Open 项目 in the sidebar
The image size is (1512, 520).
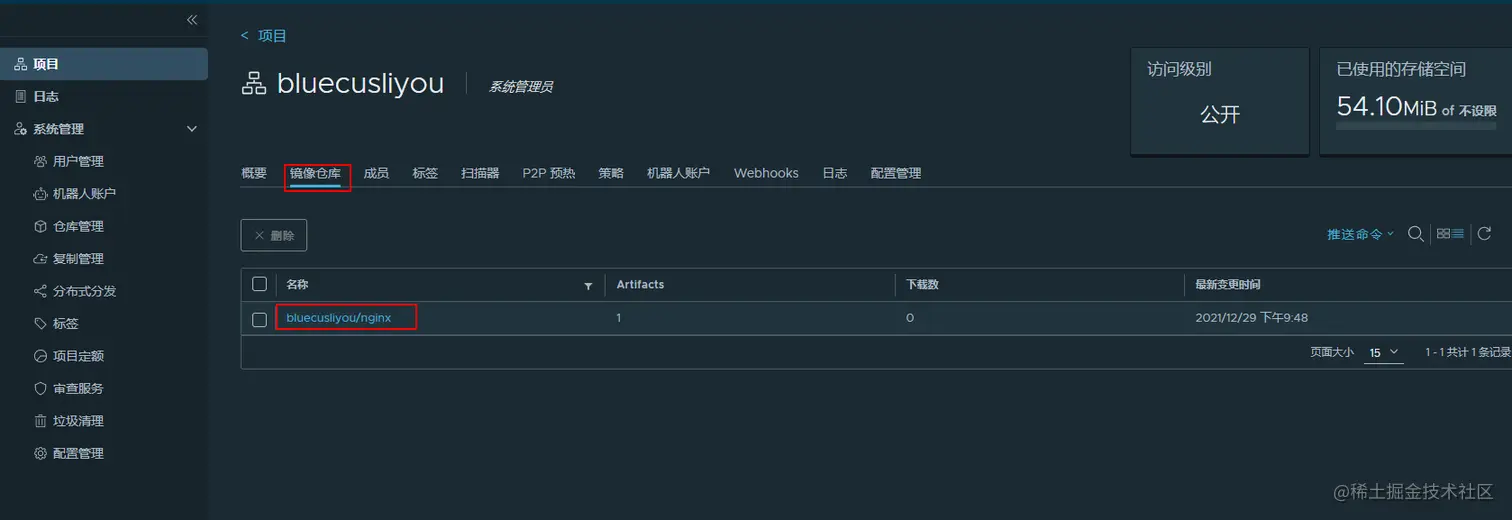[x=104, y=64]
